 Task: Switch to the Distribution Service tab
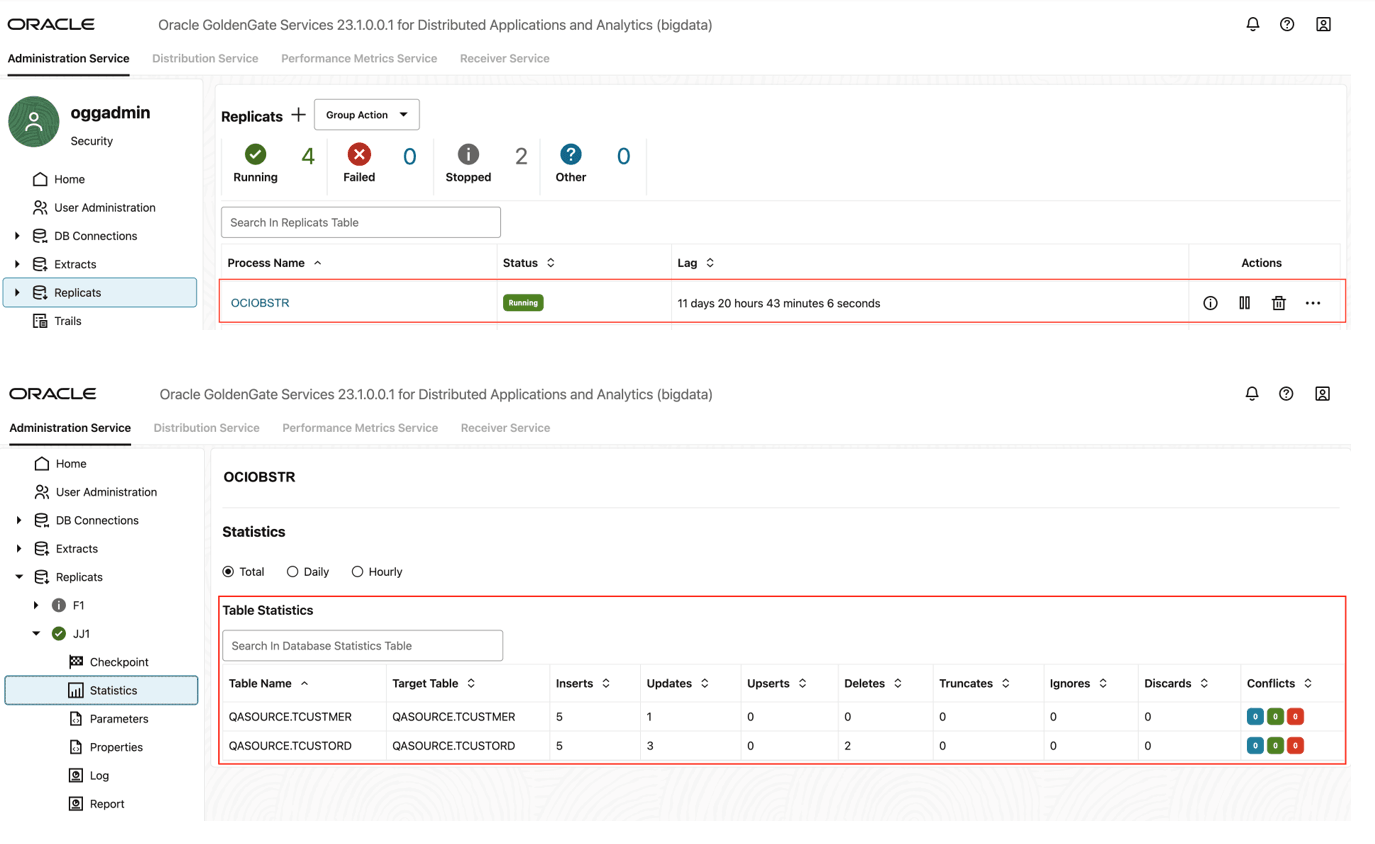(x=205, y=58)
